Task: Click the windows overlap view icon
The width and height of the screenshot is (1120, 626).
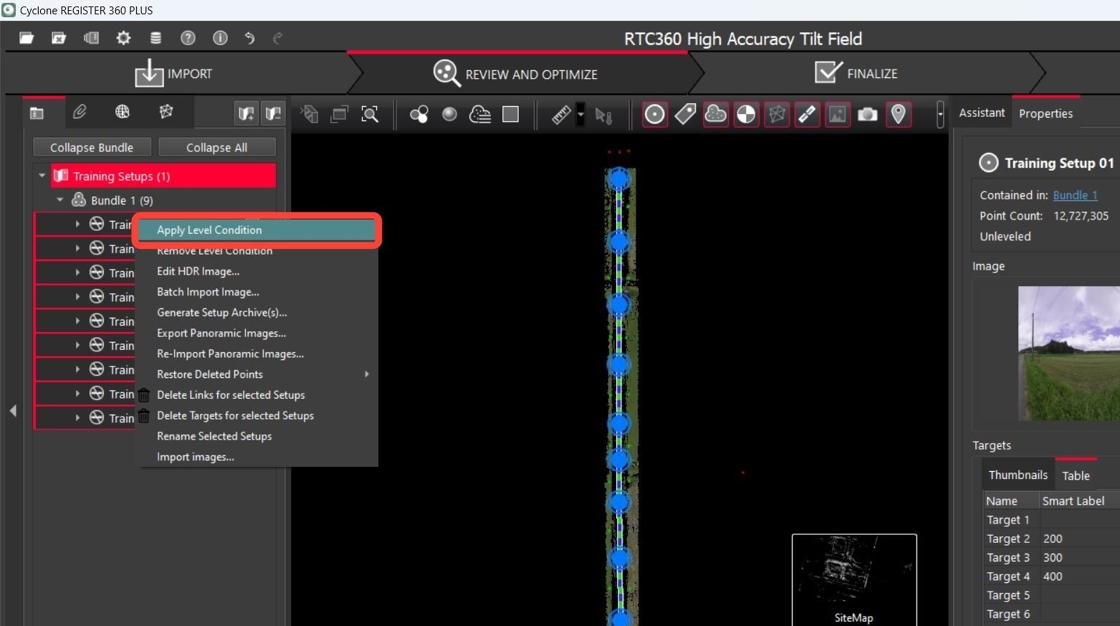Action: [339, 114]
